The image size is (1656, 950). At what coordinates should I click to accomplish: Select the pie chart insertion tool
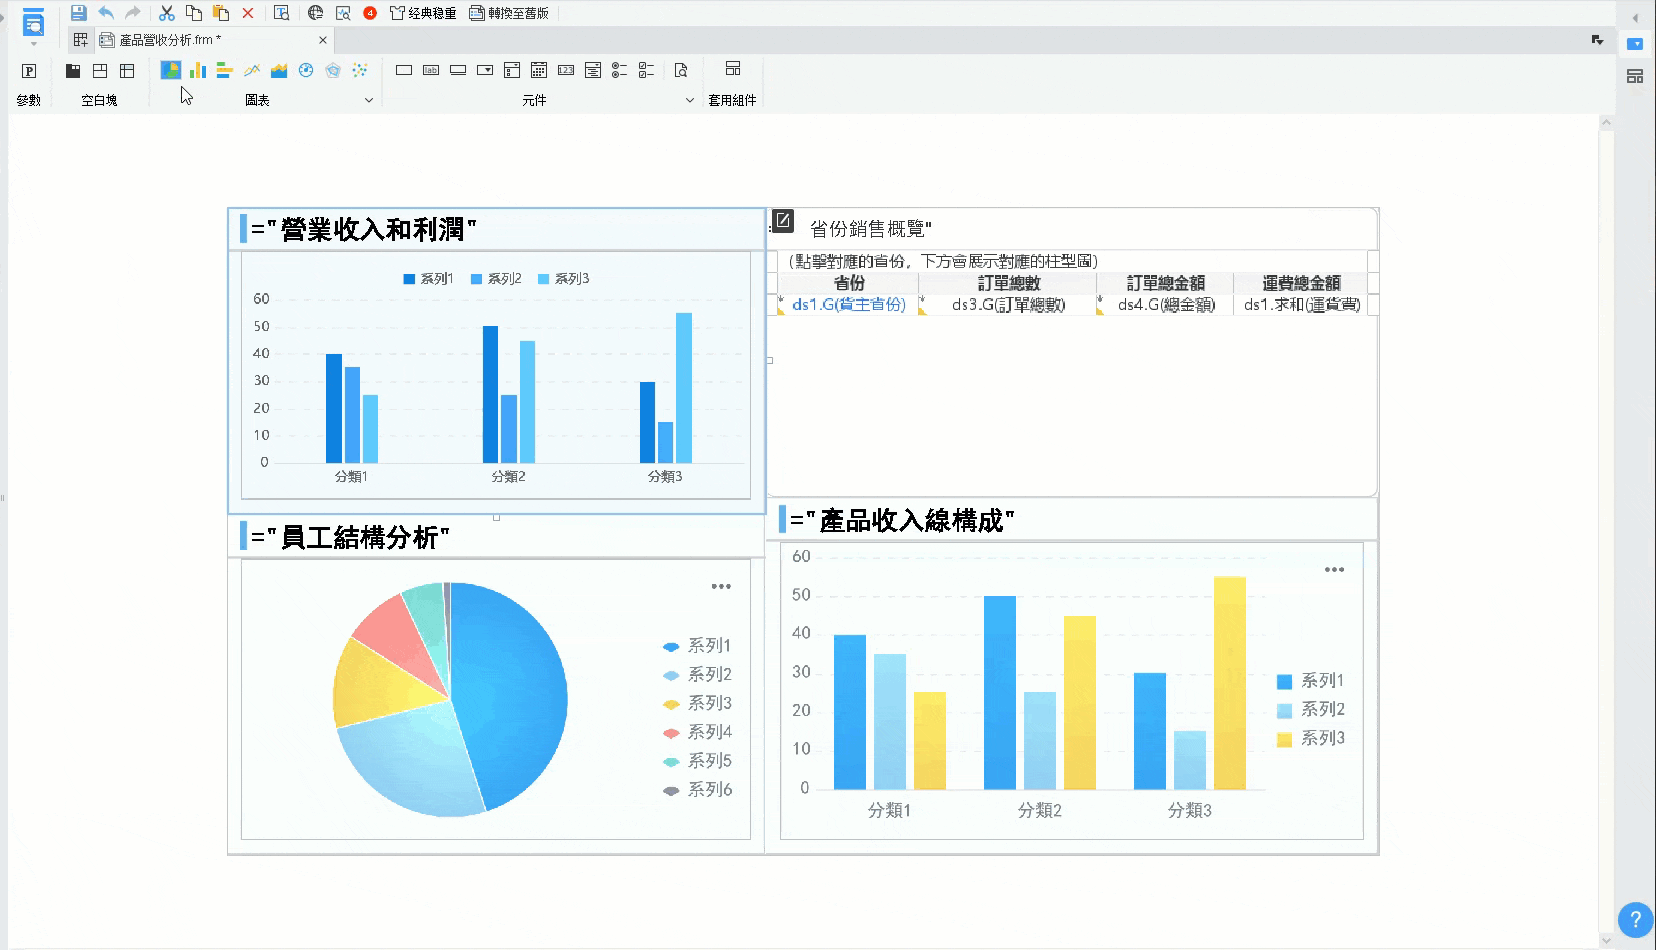click(x=171, y=70)
